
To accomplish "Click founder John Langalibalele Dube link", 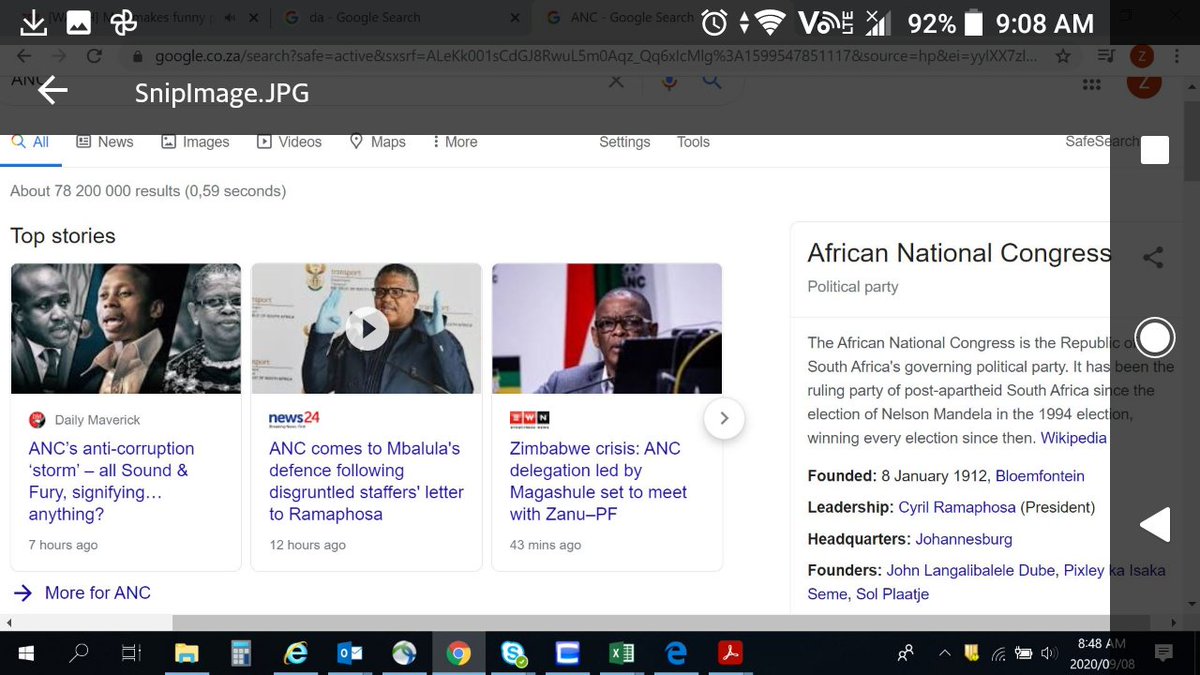I will coord(971,570).
